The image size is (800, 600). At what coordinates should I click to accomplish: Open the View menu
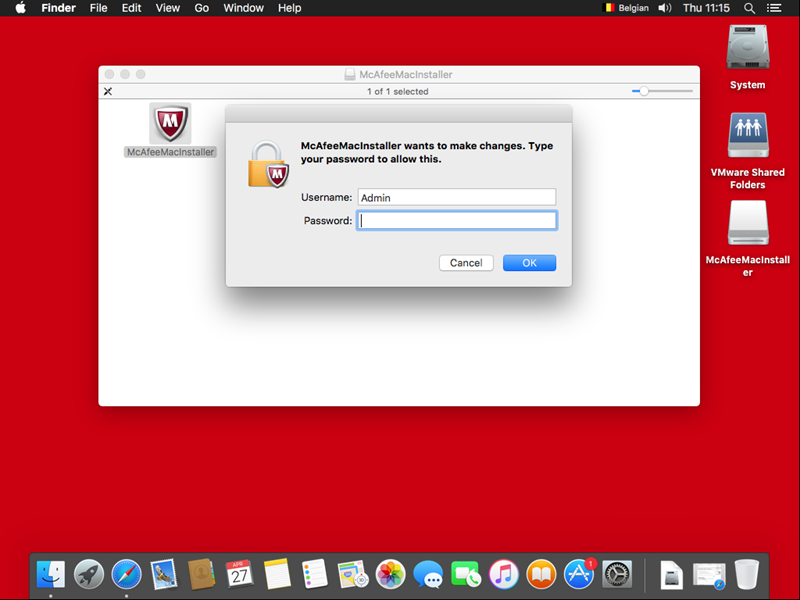point(168,8)
